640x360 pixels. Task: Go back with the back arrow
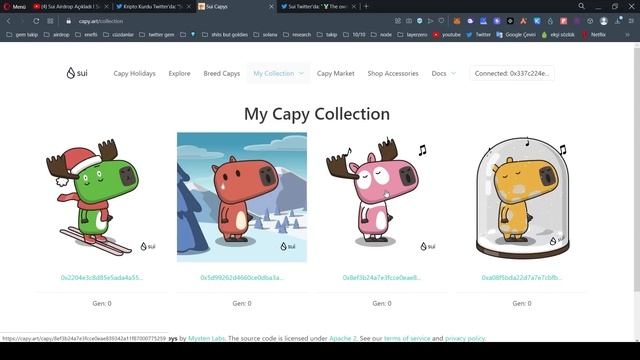tap(9, 21)
